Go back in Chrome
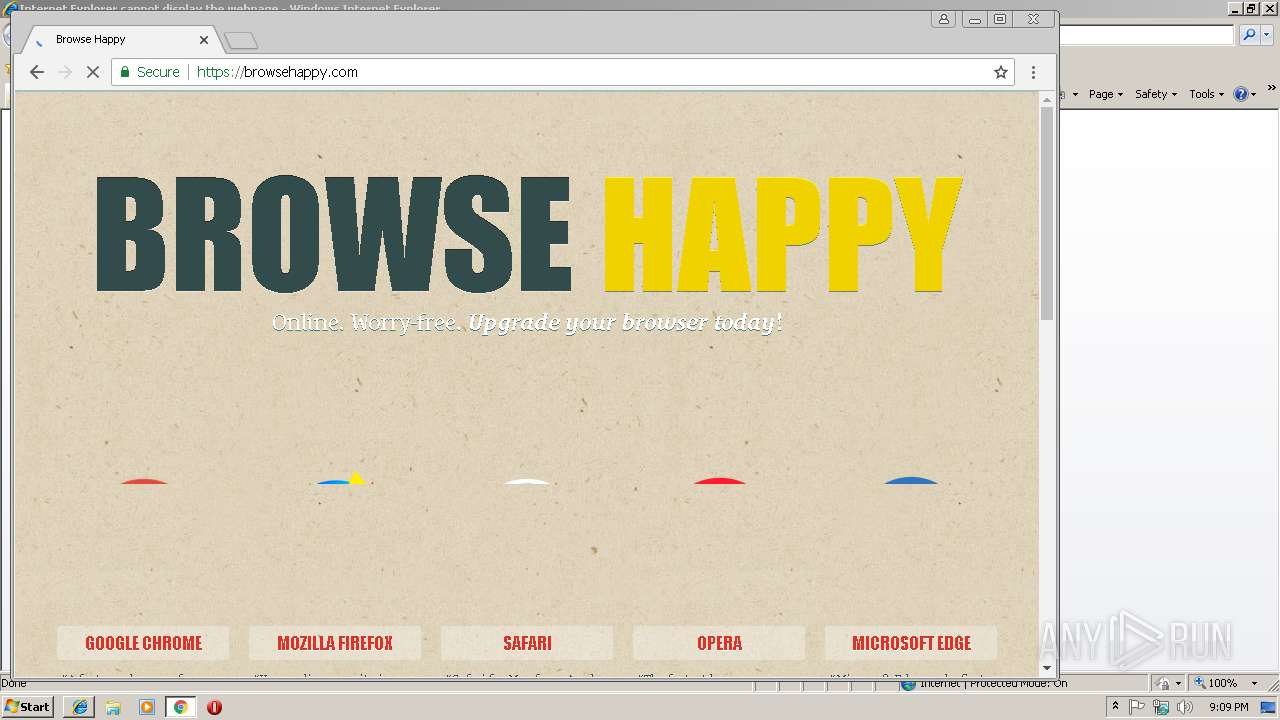This screenshot has height=720, width=1280. [37, 72]
